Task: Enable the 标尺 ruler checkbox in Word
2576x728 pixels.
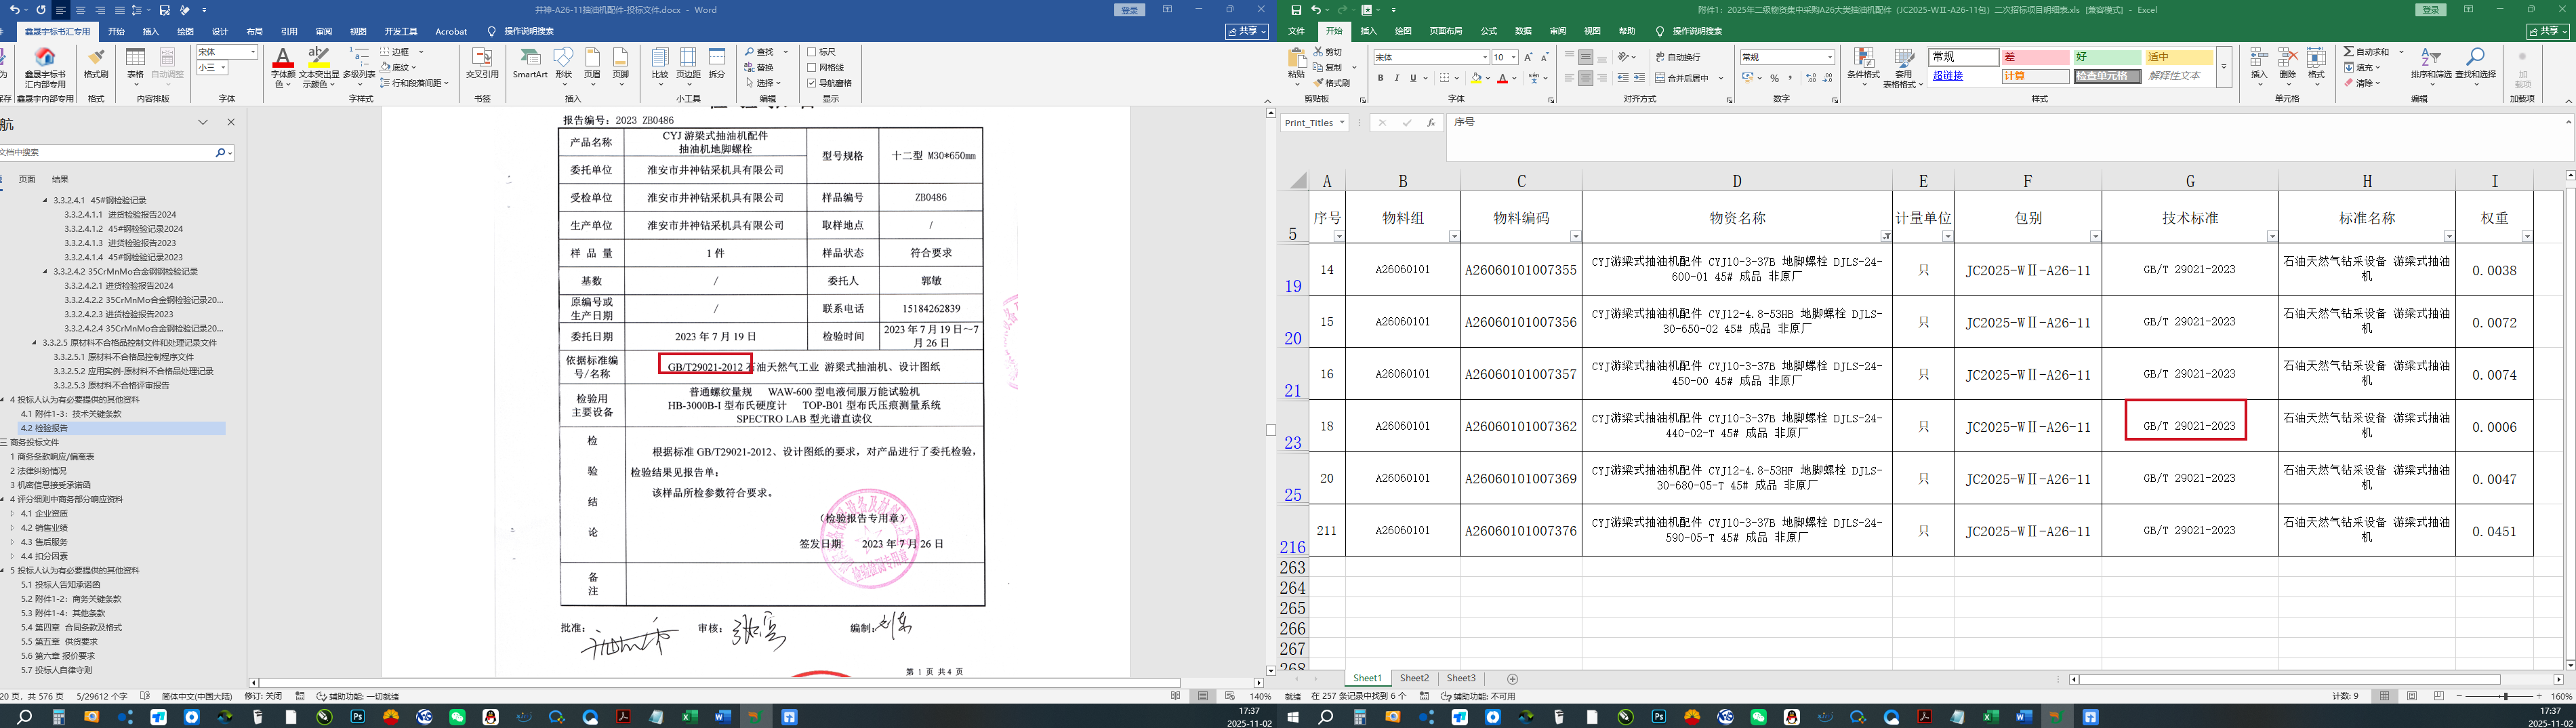Action: click(x=812, y=52)
